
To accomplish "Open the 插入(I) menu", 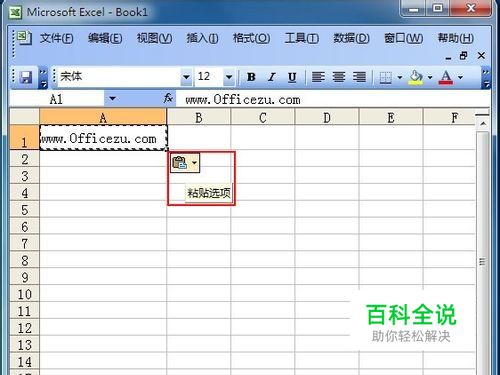I will [202, 38].
